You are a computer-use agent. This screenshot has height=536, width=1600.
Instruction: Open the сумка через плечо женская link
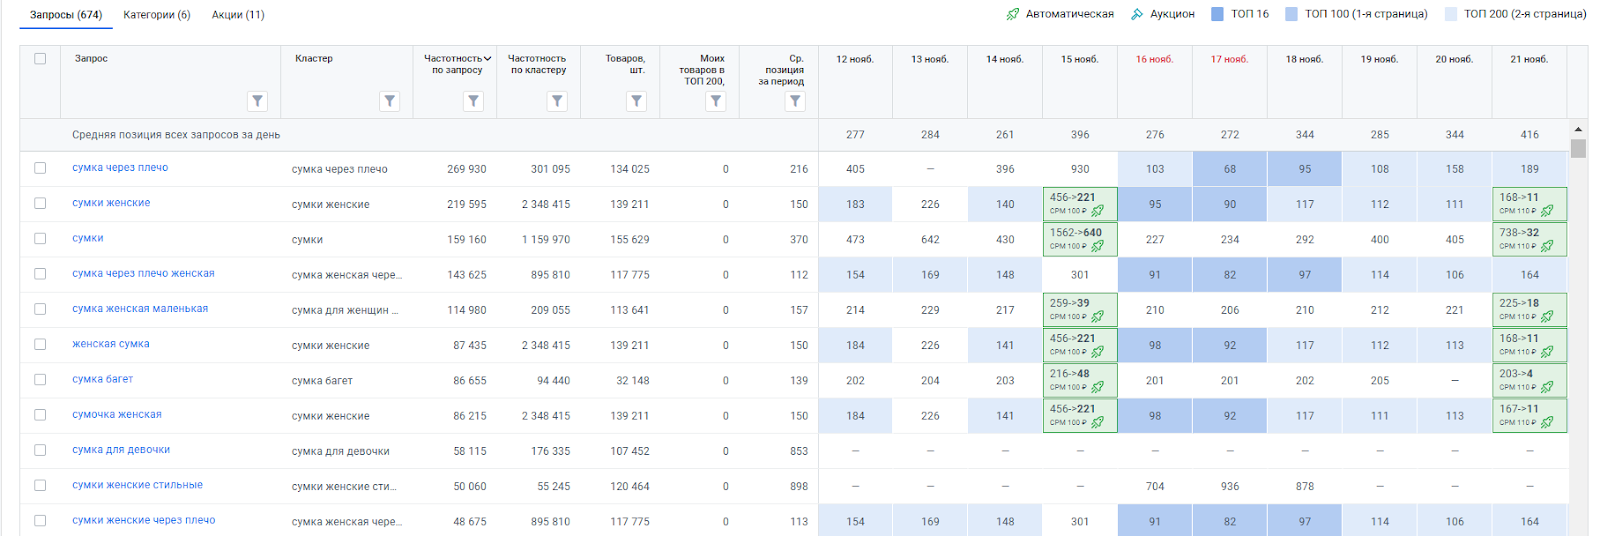click(x=143, y=273)
